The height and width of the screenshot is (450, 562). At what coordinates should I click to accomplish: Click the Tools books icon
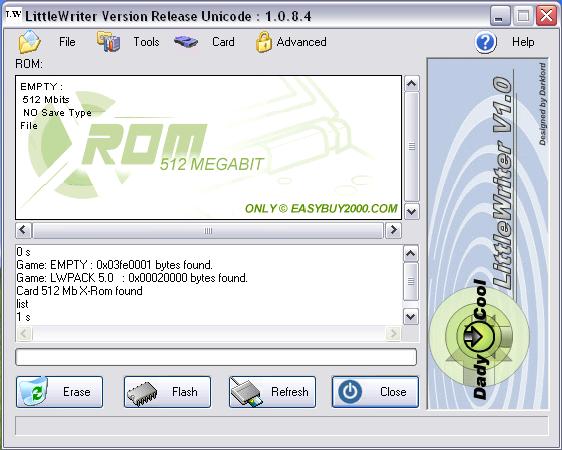[x=108, y=42]
